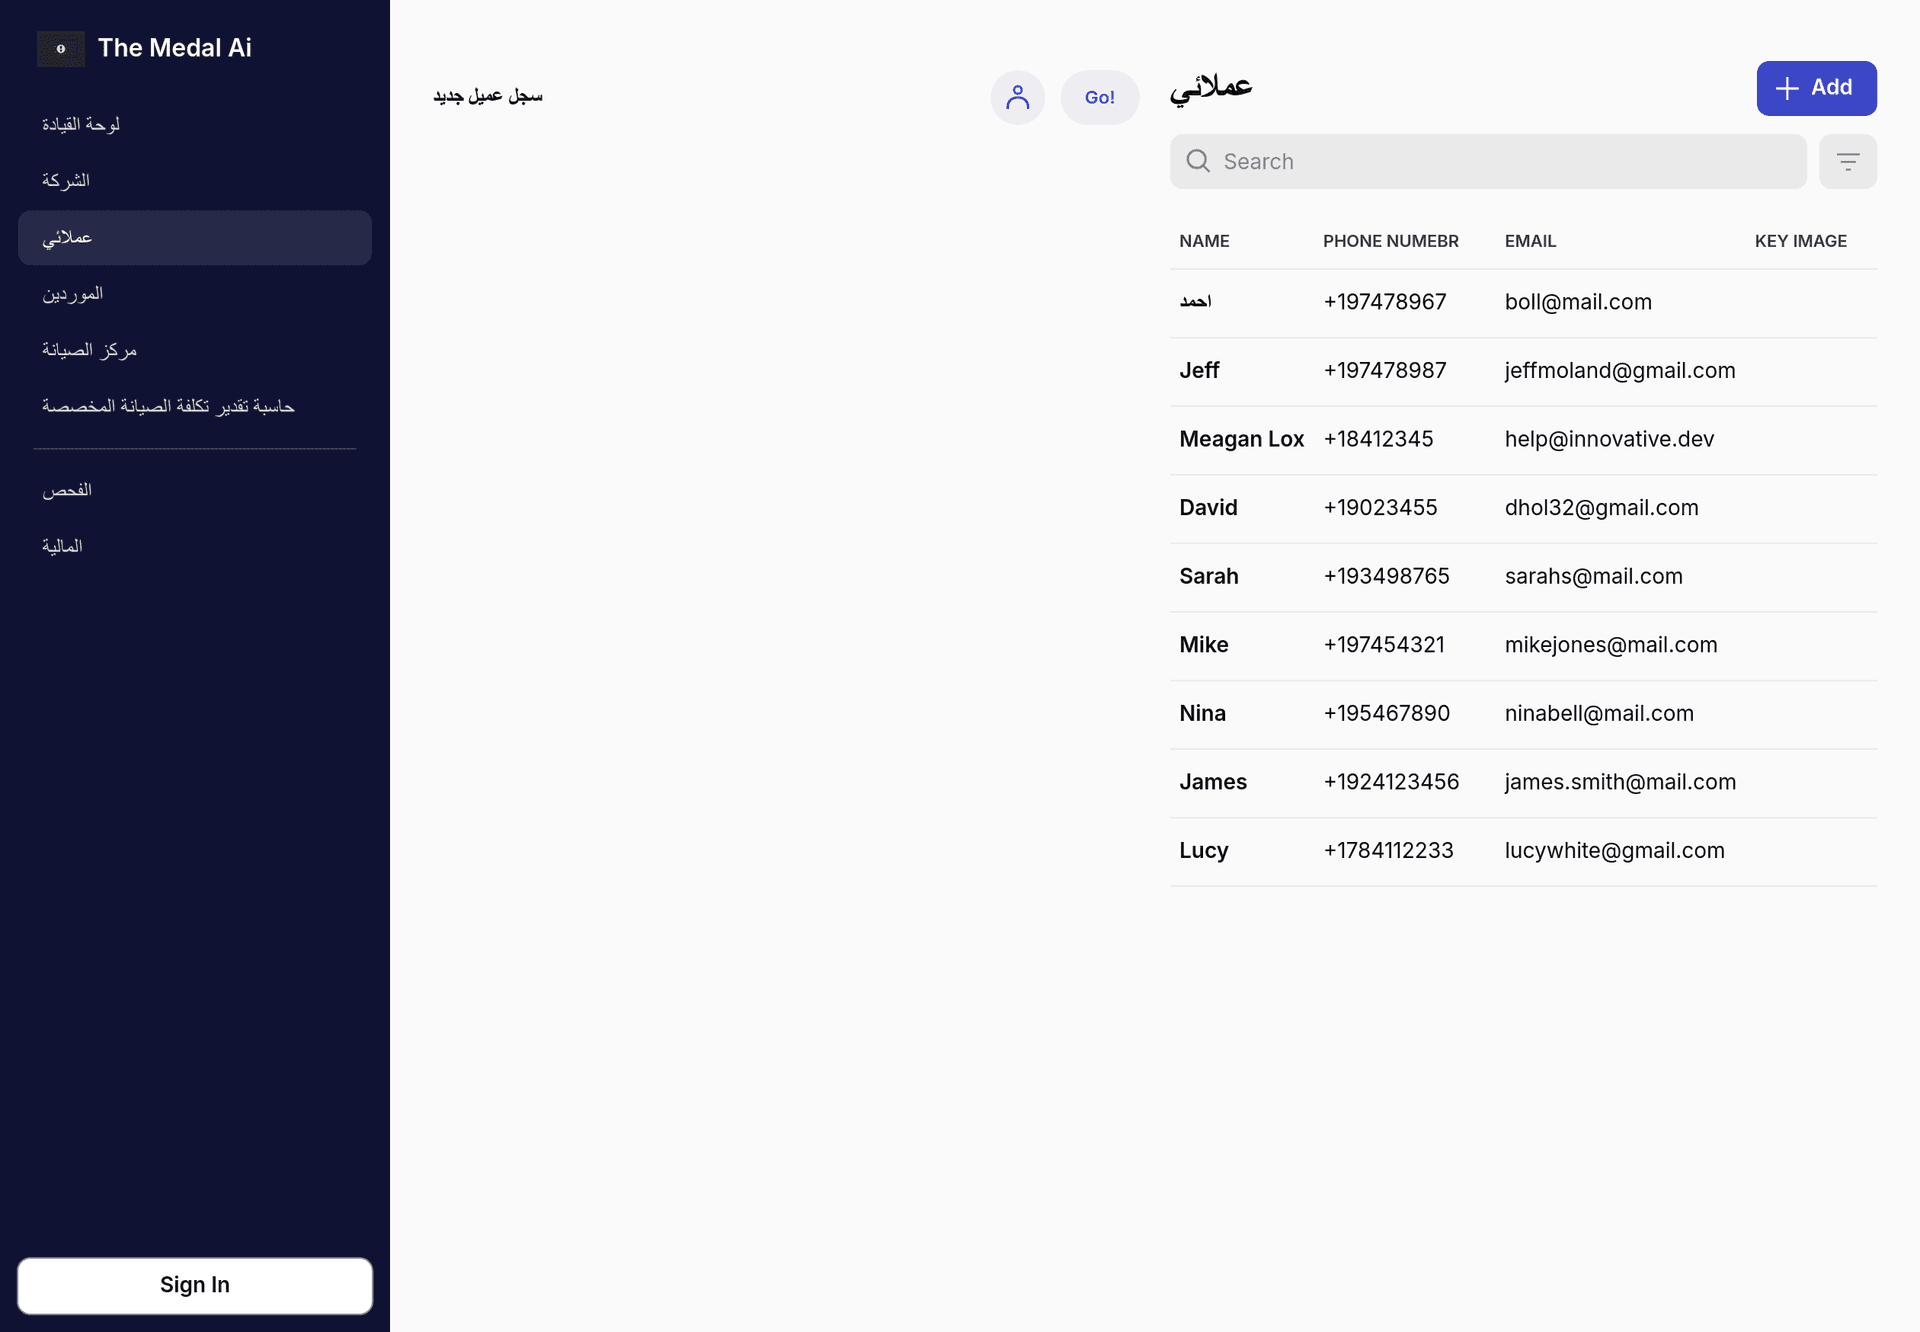1920x1332 pixels.
Task: Select الموردين suppliers sidebar item
Action: click(71, 293)
